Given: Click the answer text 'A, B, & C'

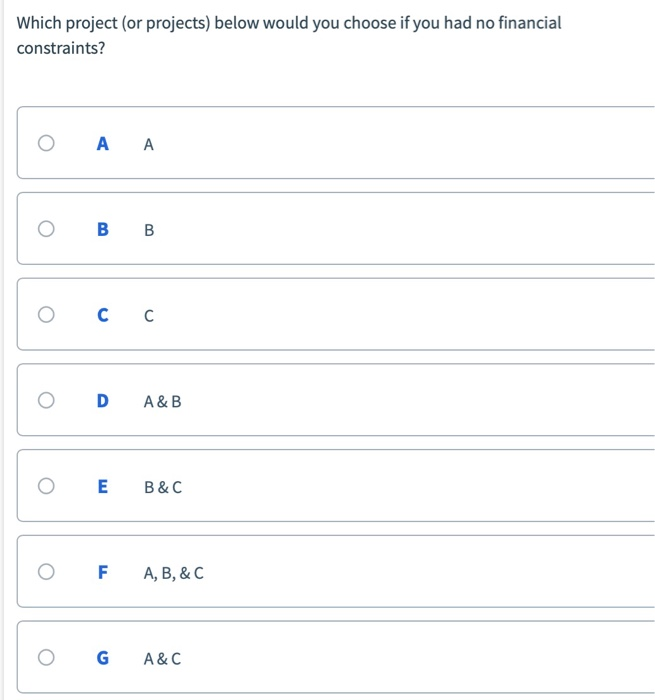Looking at the screenshot, I should click(174, 574).
